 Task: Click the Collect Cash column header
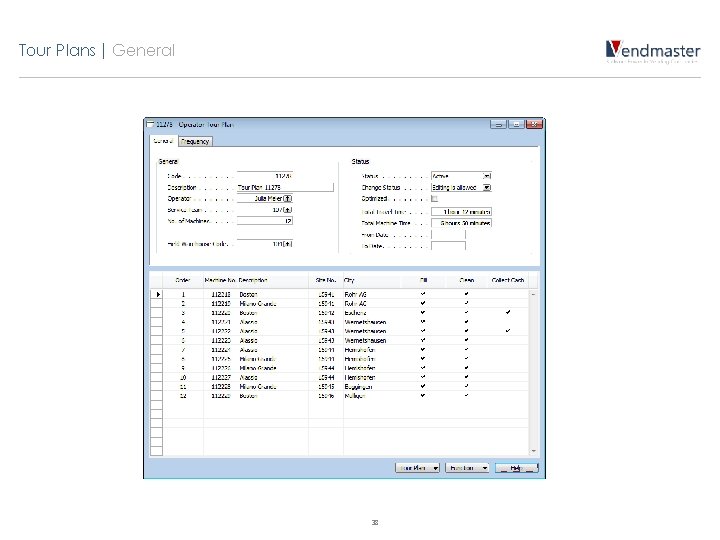click(x=508, y=280)
